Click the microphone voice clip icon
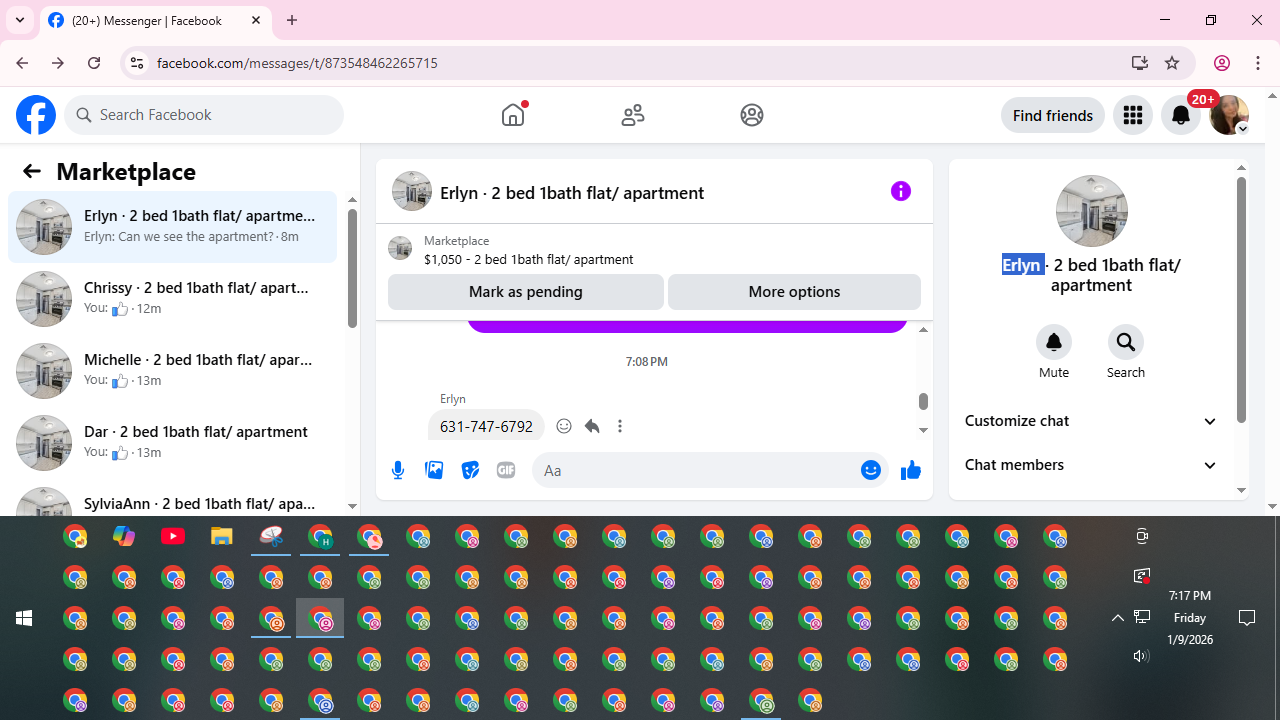 pyautogui.click(x=398, y=470)
